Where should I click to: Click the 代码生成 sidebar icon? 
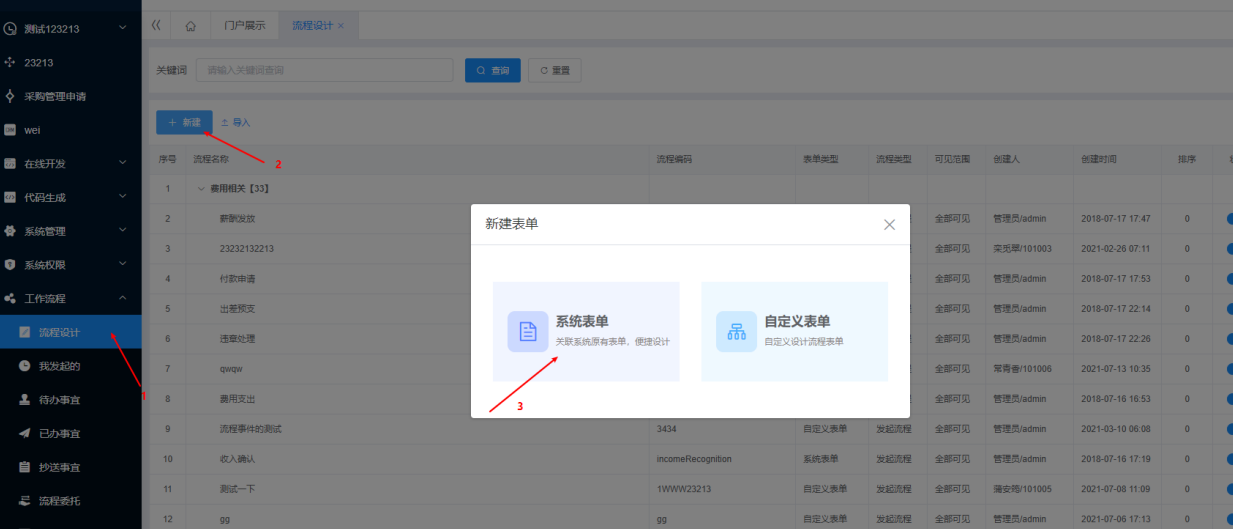[x=10, y=197]
